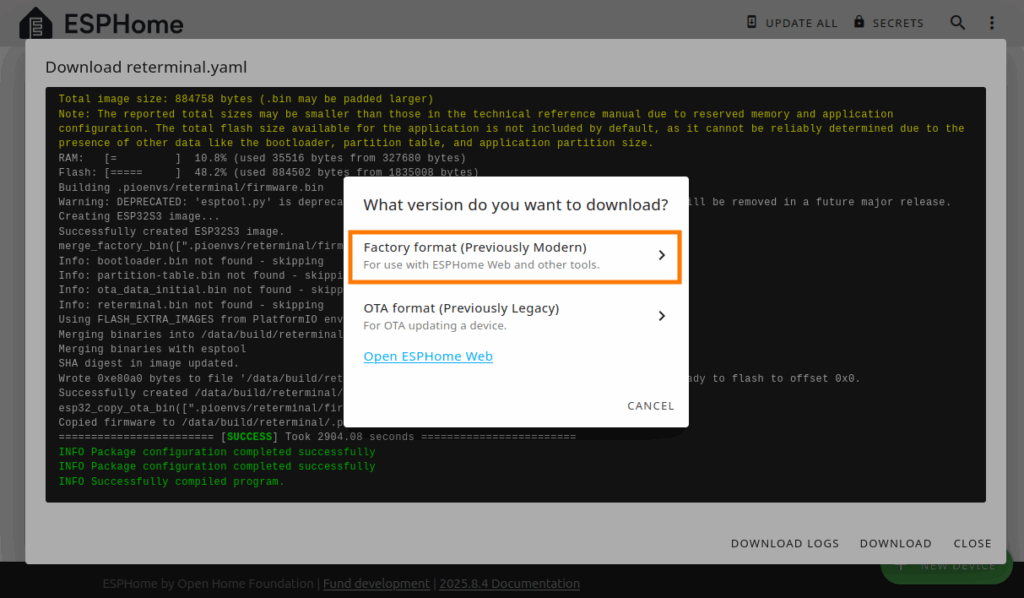Choose OTA format (Previously Legacy) download
The image size is (1024, 598).
(x=515, y=317)
